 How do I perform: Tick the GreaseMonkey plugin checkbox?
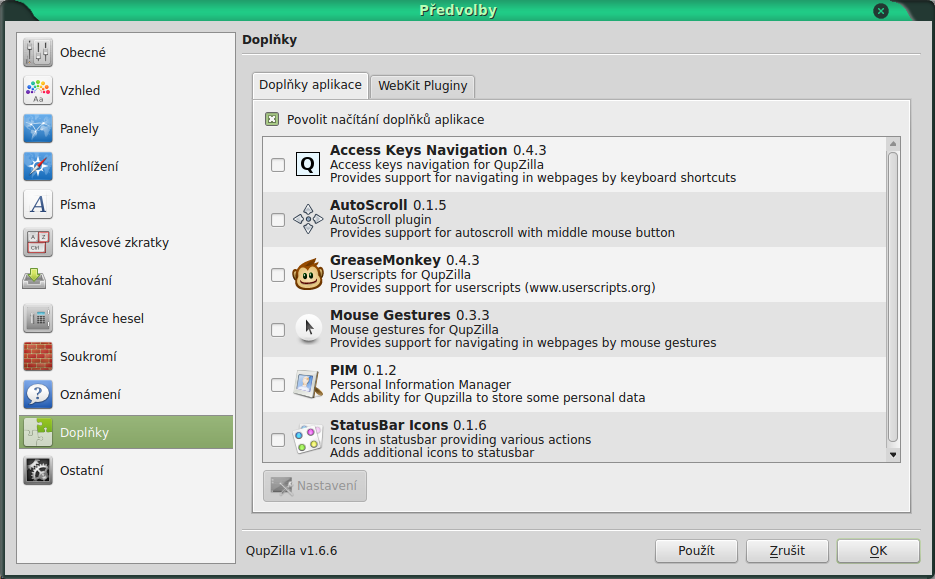pos(278,275)
